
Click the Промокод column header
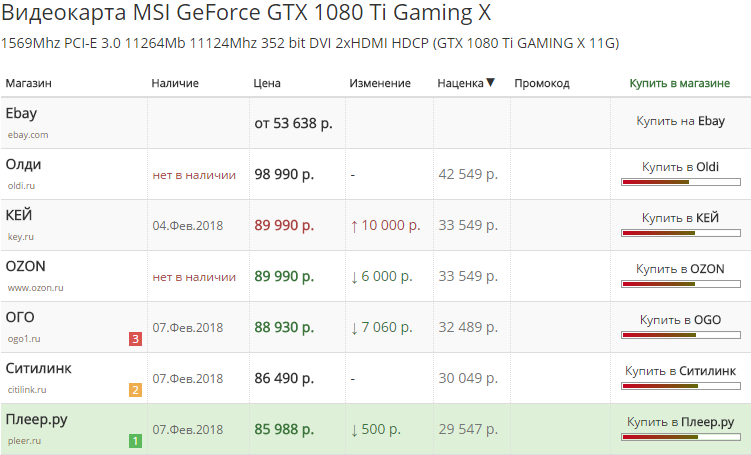pos(542,83)
